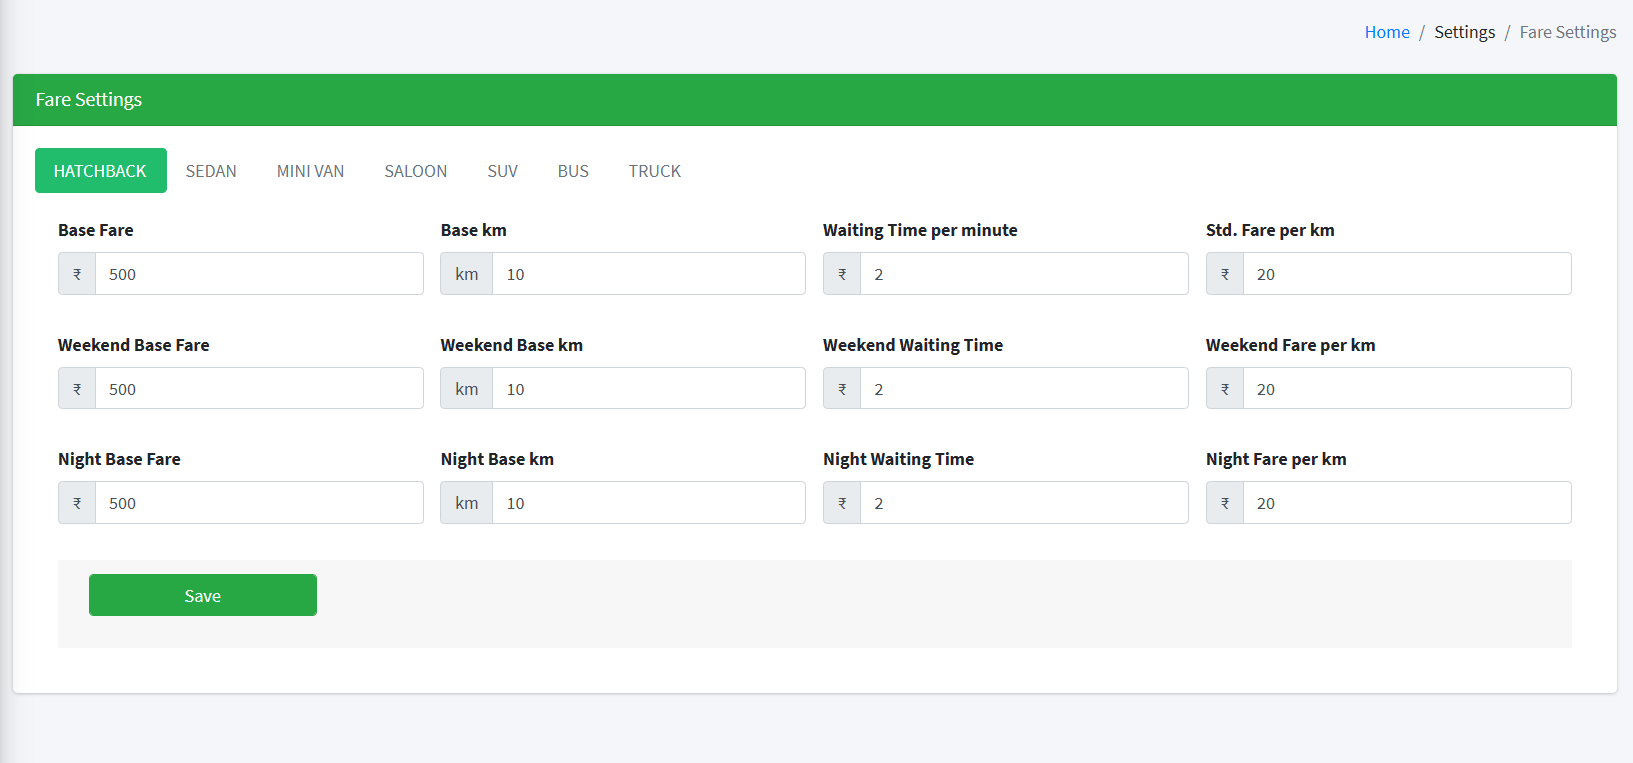Select the TRUCK tab
The width and height of the screenshot is (1633, 763).
coord(654,171)
